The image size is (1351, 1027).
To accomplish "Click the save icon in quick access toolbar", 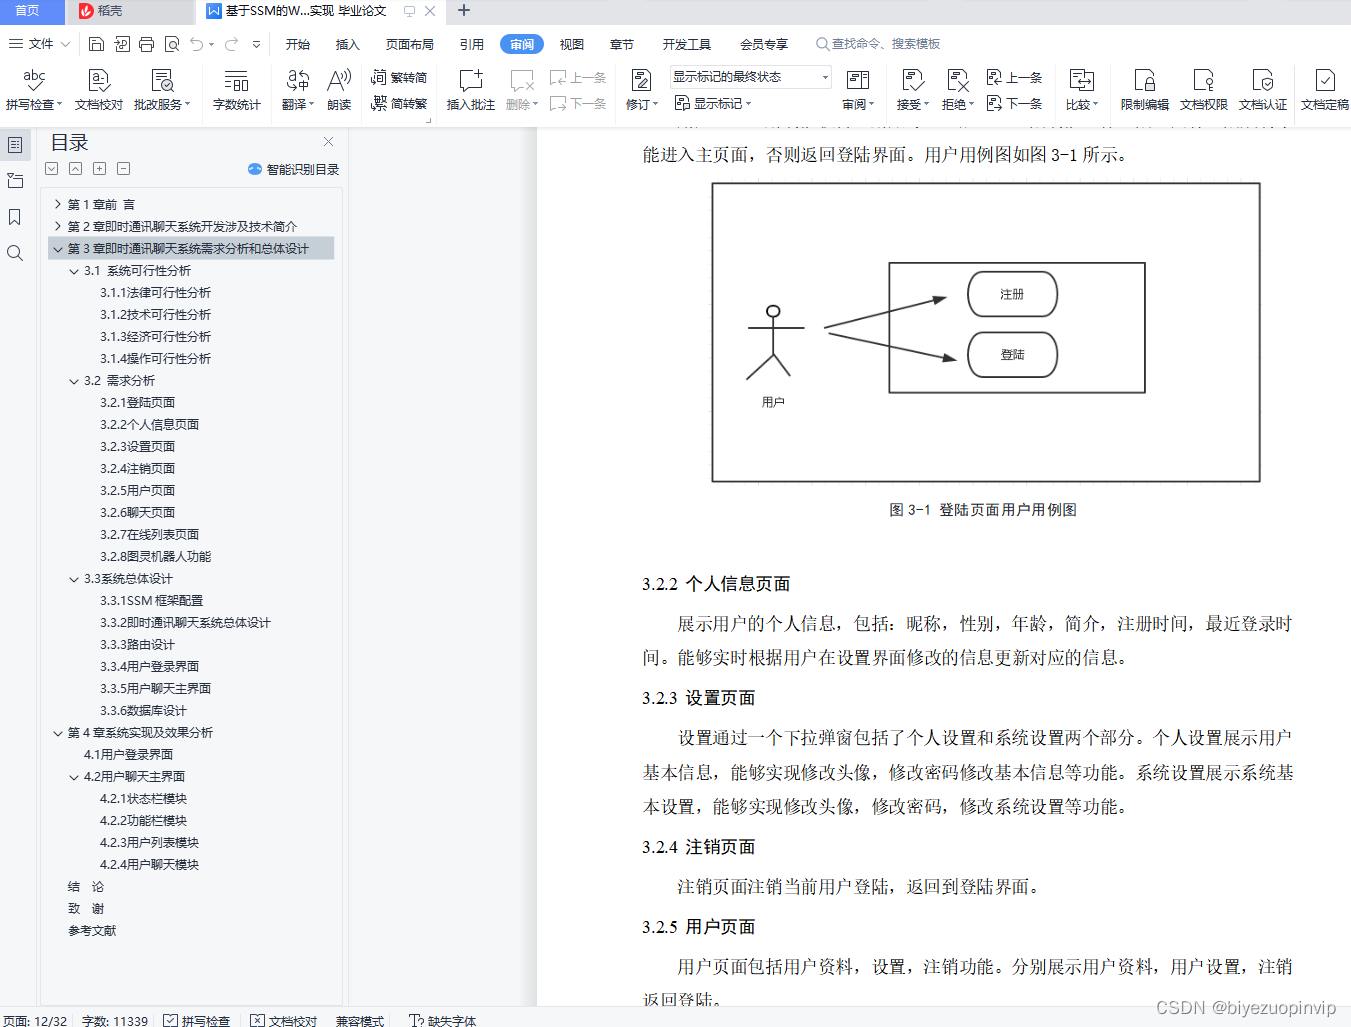I will (96, 44).
